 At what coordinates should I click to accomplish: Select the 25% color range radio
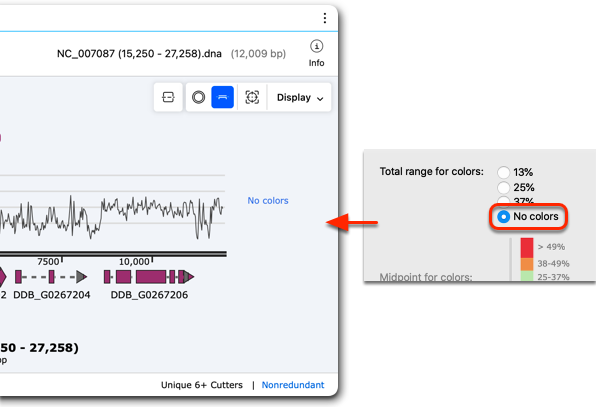click(x=504, y=187)
